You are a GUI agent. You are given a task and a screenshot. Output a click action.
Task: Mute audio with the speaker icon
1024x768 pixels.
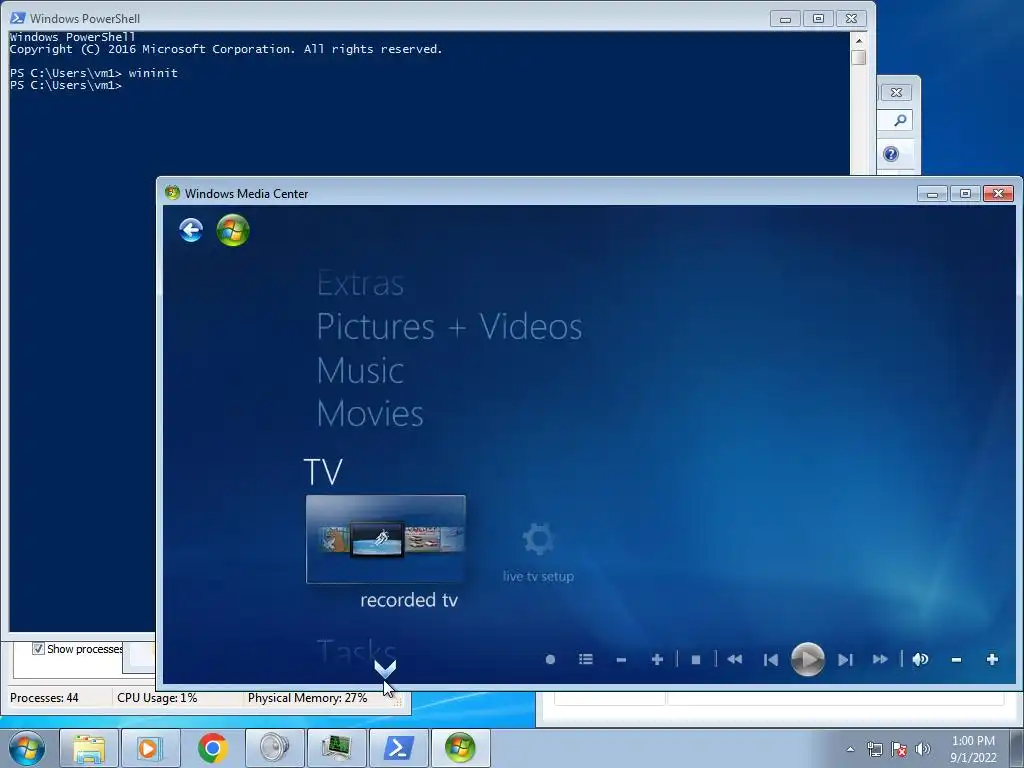(x=920, y=660)
